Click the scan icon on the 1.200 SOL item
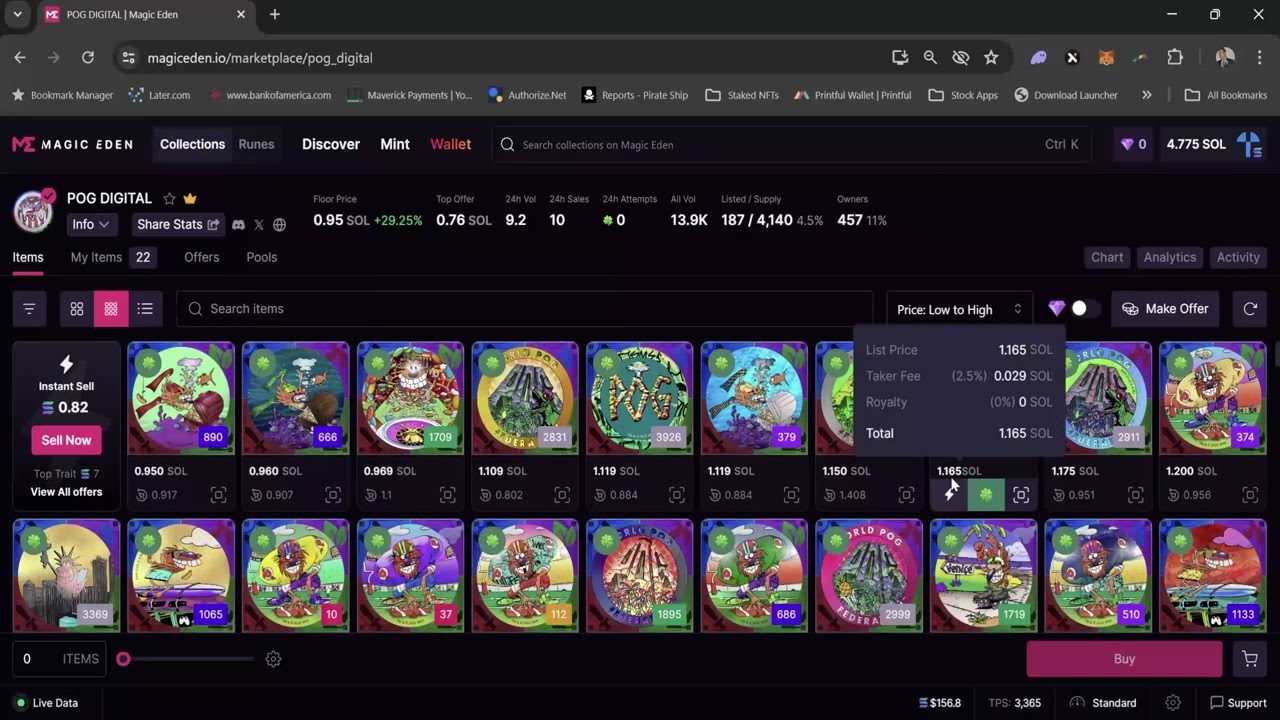This screenshot has height=720, width=1280. pos(1250,495)
